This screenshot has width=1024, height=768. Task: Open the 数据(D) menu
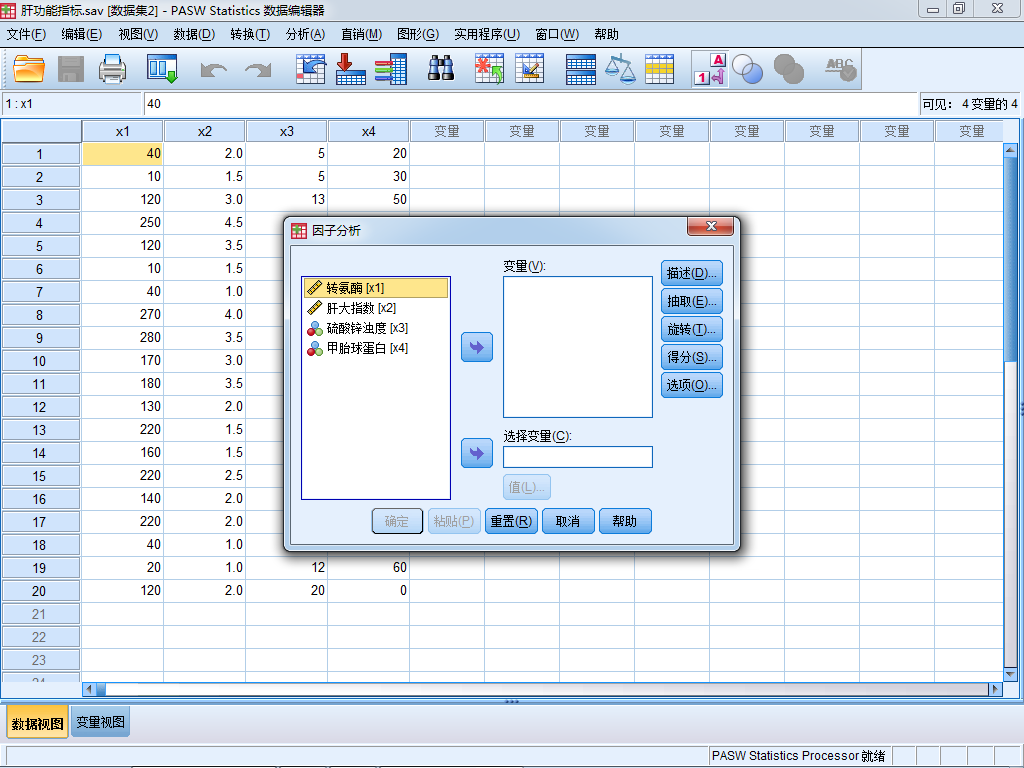pyautogui.click(x=195, y=35)
